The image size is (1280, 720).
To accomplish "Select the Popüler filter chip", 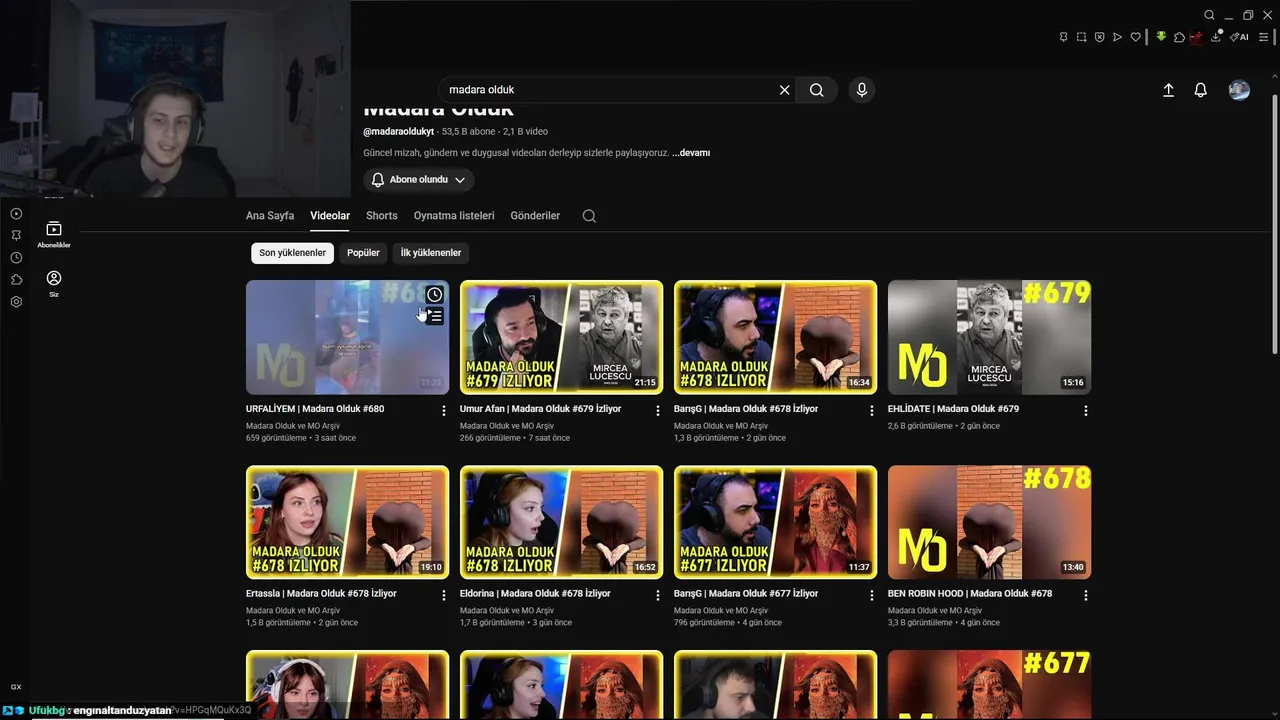I will [x=363, y=253].
